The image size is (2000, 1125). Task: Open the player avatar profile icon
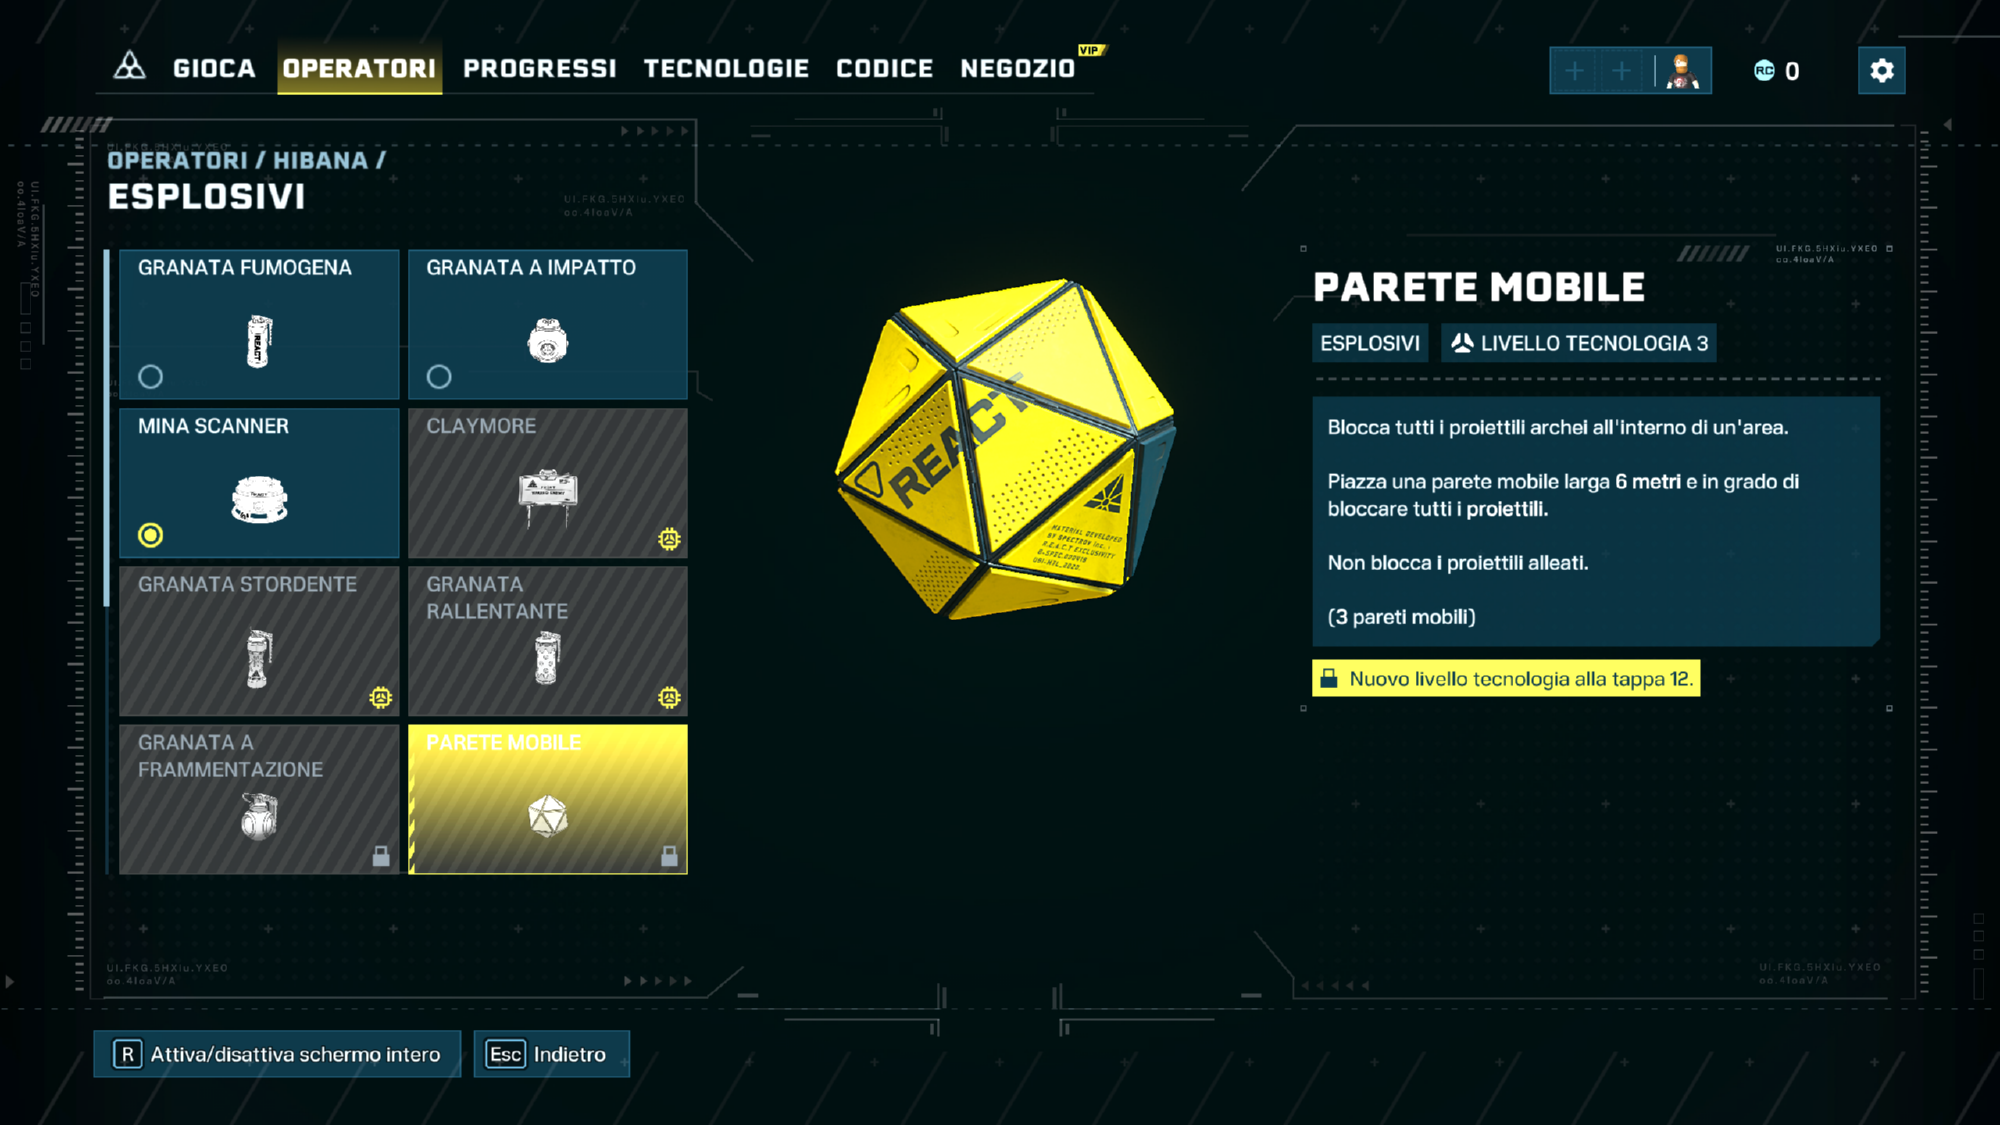(1683, 71)
